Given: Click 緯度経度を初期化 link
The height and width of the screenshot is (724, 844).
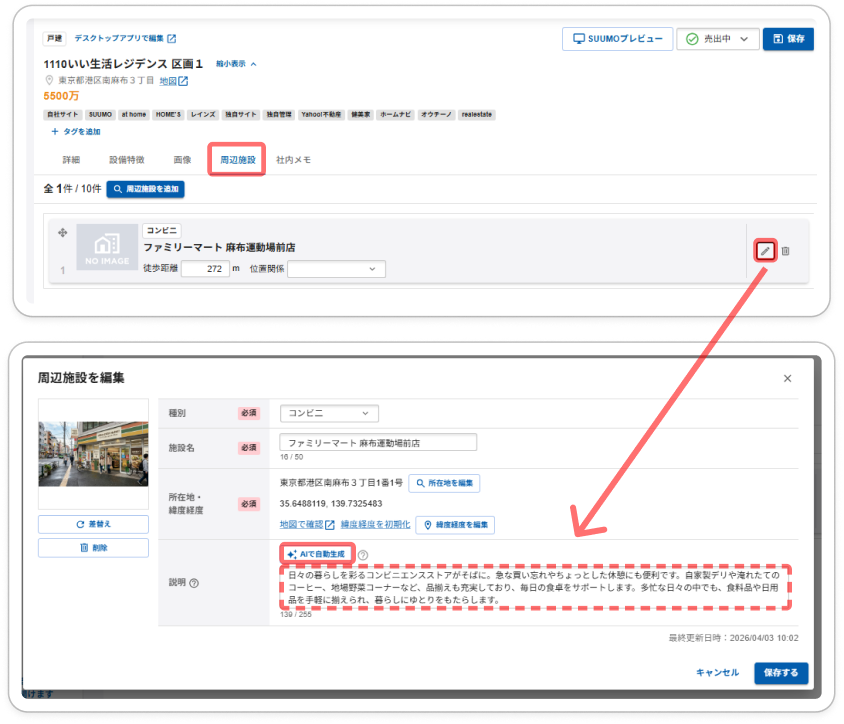Looking at the screenshot, I should coord(375,524).
